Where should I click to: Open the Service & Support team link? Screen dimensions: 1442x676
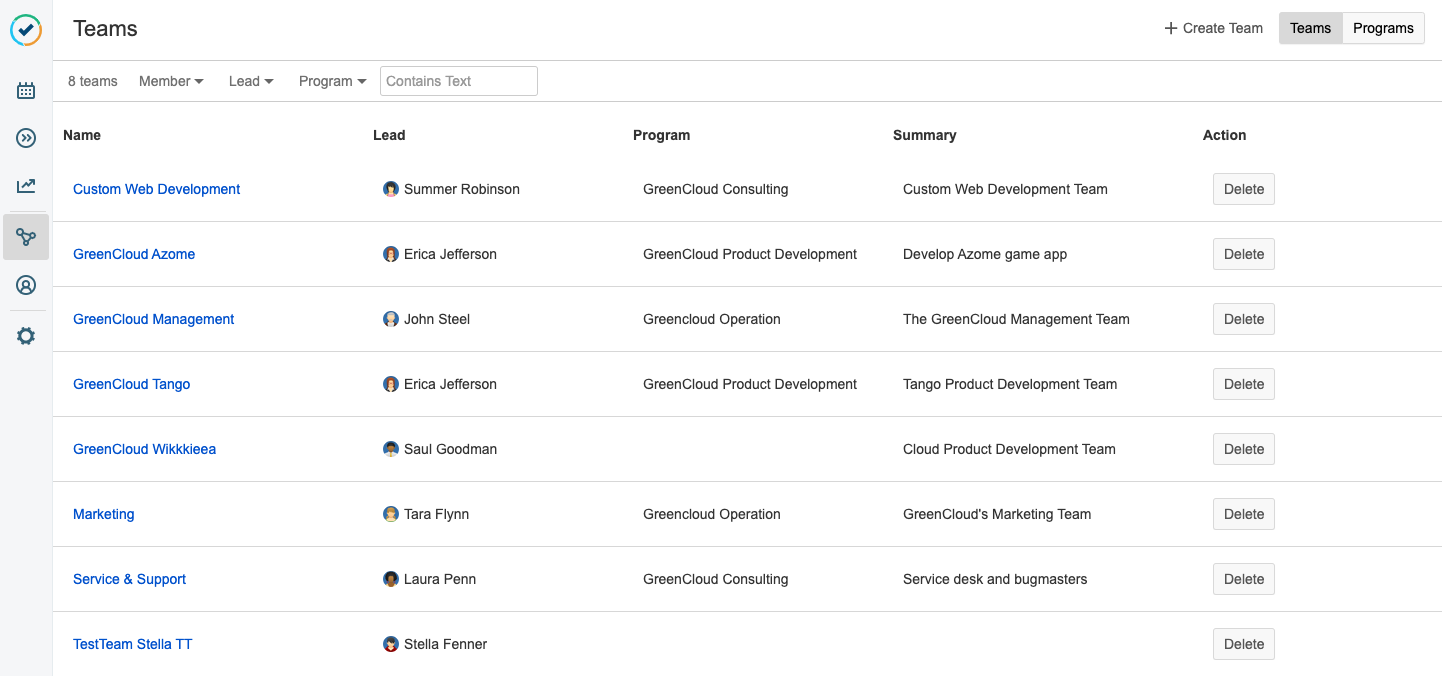130,579
